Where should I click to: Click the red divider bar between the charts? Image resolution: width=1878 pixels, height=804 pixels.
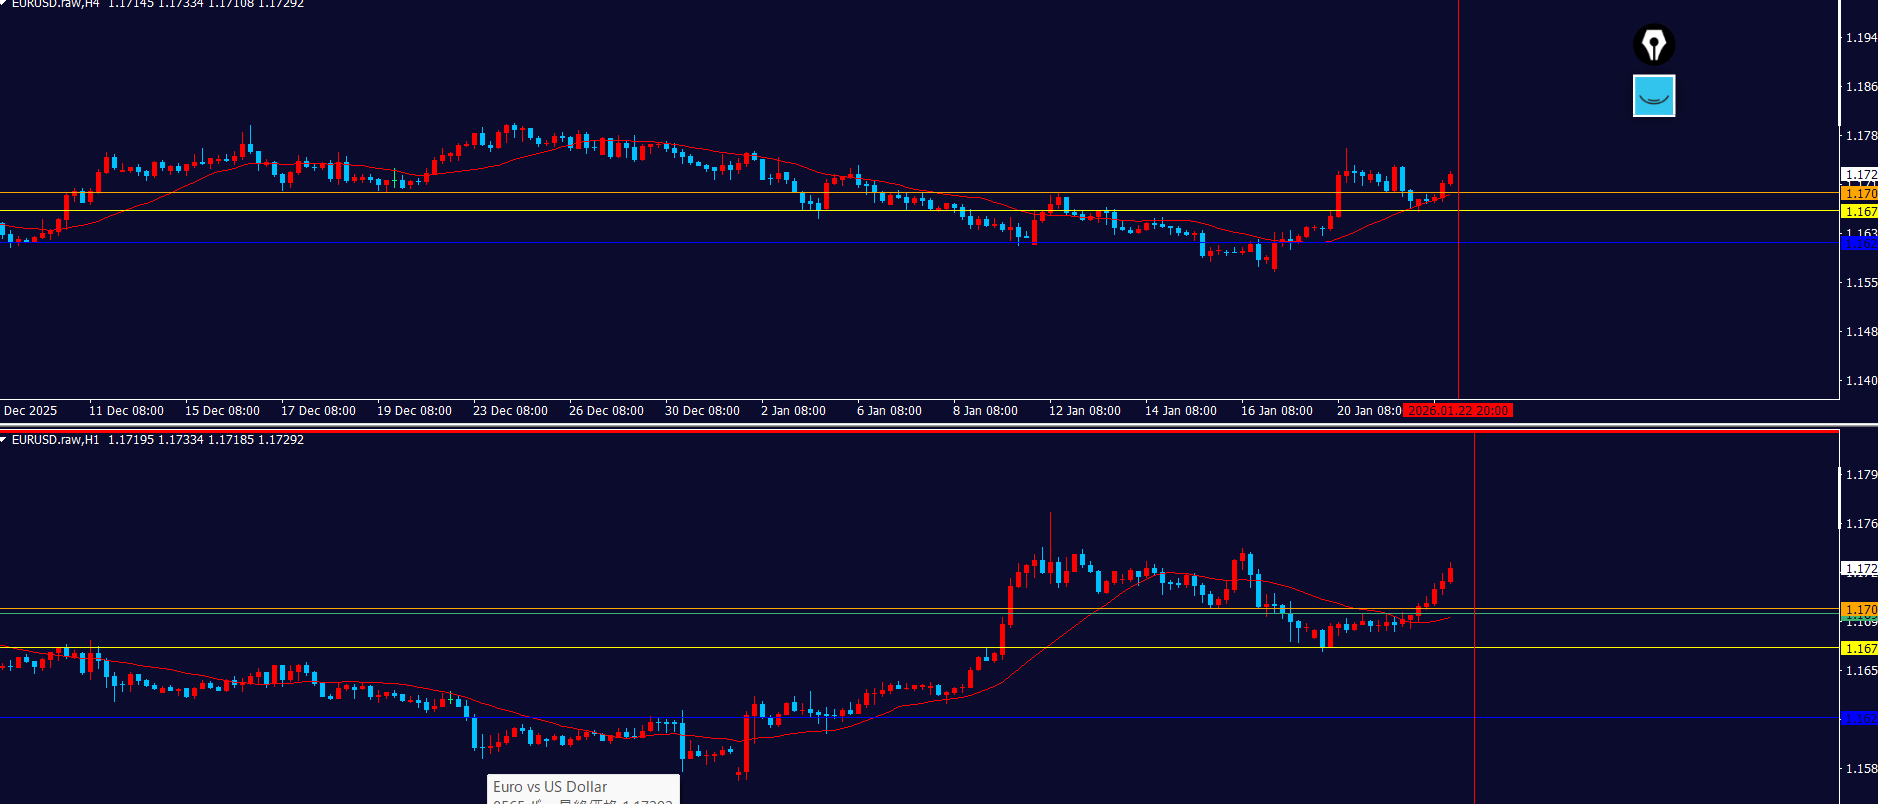point(900,431)
